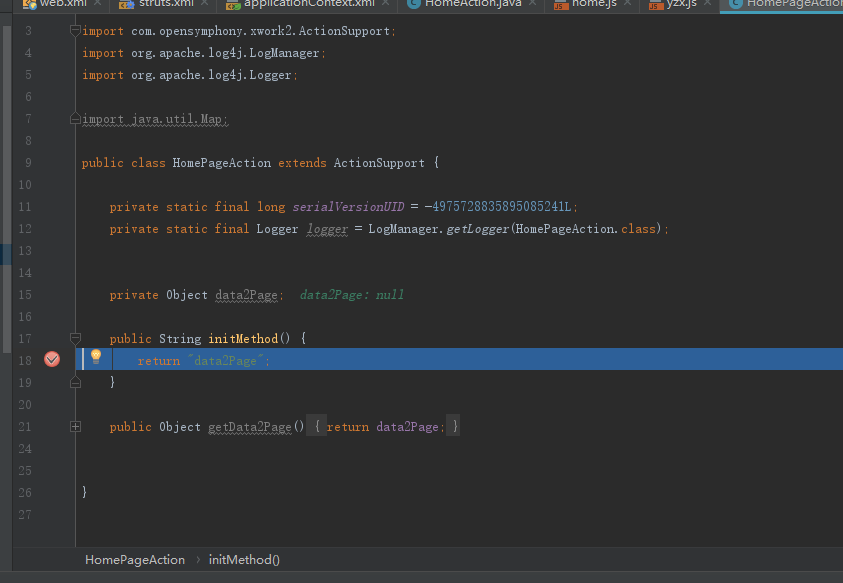Expand the getData2Page method fold
843x583 pixels.
tap(74, 426)
